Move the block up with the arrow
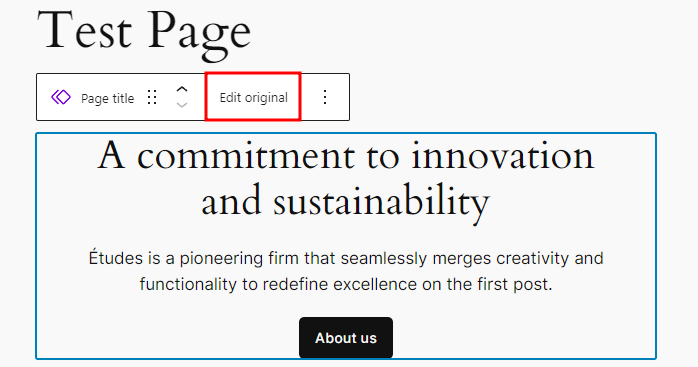This screenshot has height=367, width=698. pyautogui.click(x=182, y=89)
